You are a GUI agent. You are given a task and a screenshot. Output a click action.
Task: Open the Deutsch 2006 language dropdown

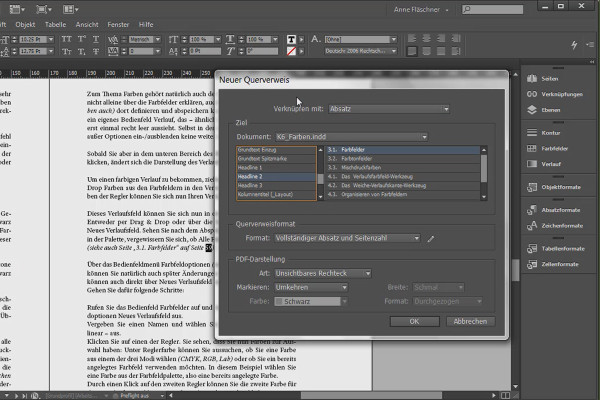click(x=360, y=51)
